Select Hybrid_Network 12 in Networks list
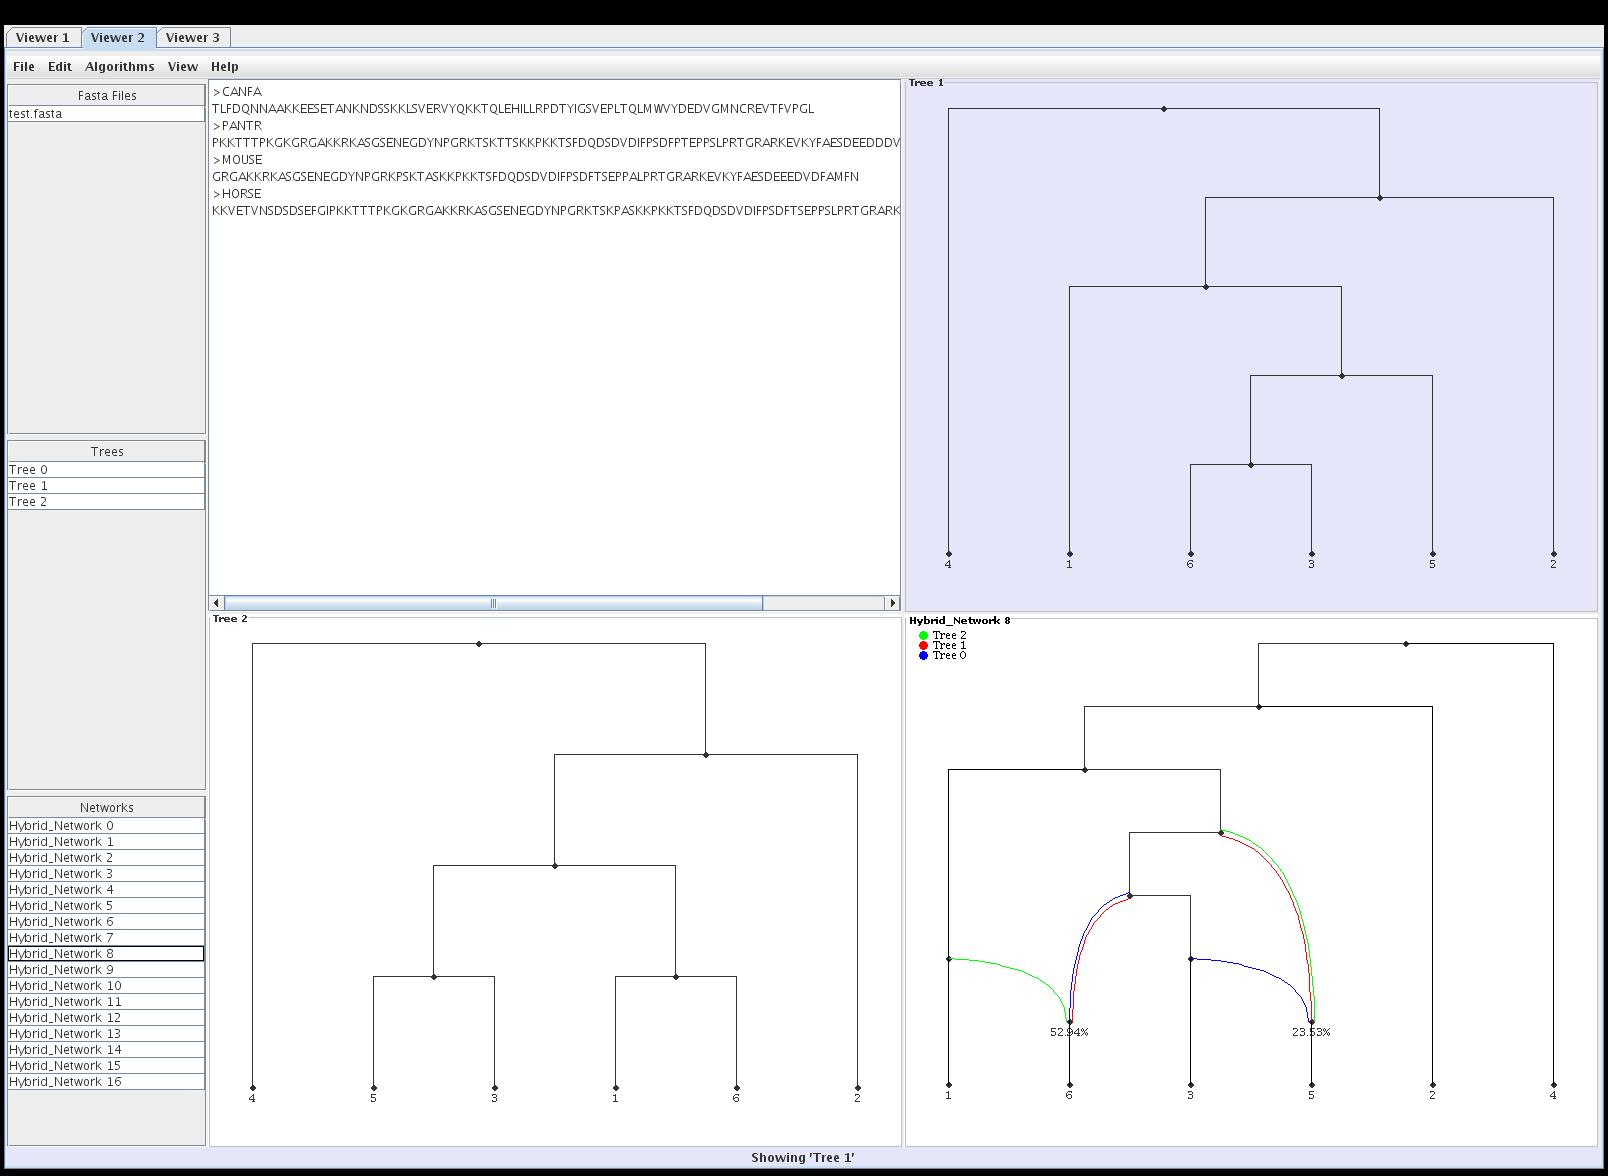The height and width of the screenshot is (1176, 1608). pyautogui.click(x=106, y=1018)
